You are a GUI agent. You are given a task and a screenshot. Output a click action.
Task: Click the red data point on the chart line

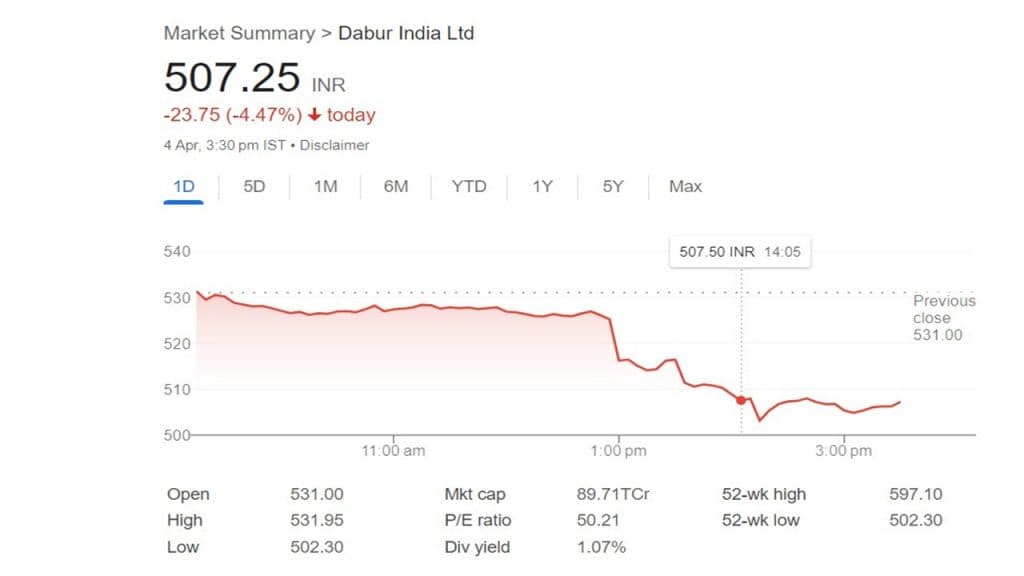coord(741,400)
